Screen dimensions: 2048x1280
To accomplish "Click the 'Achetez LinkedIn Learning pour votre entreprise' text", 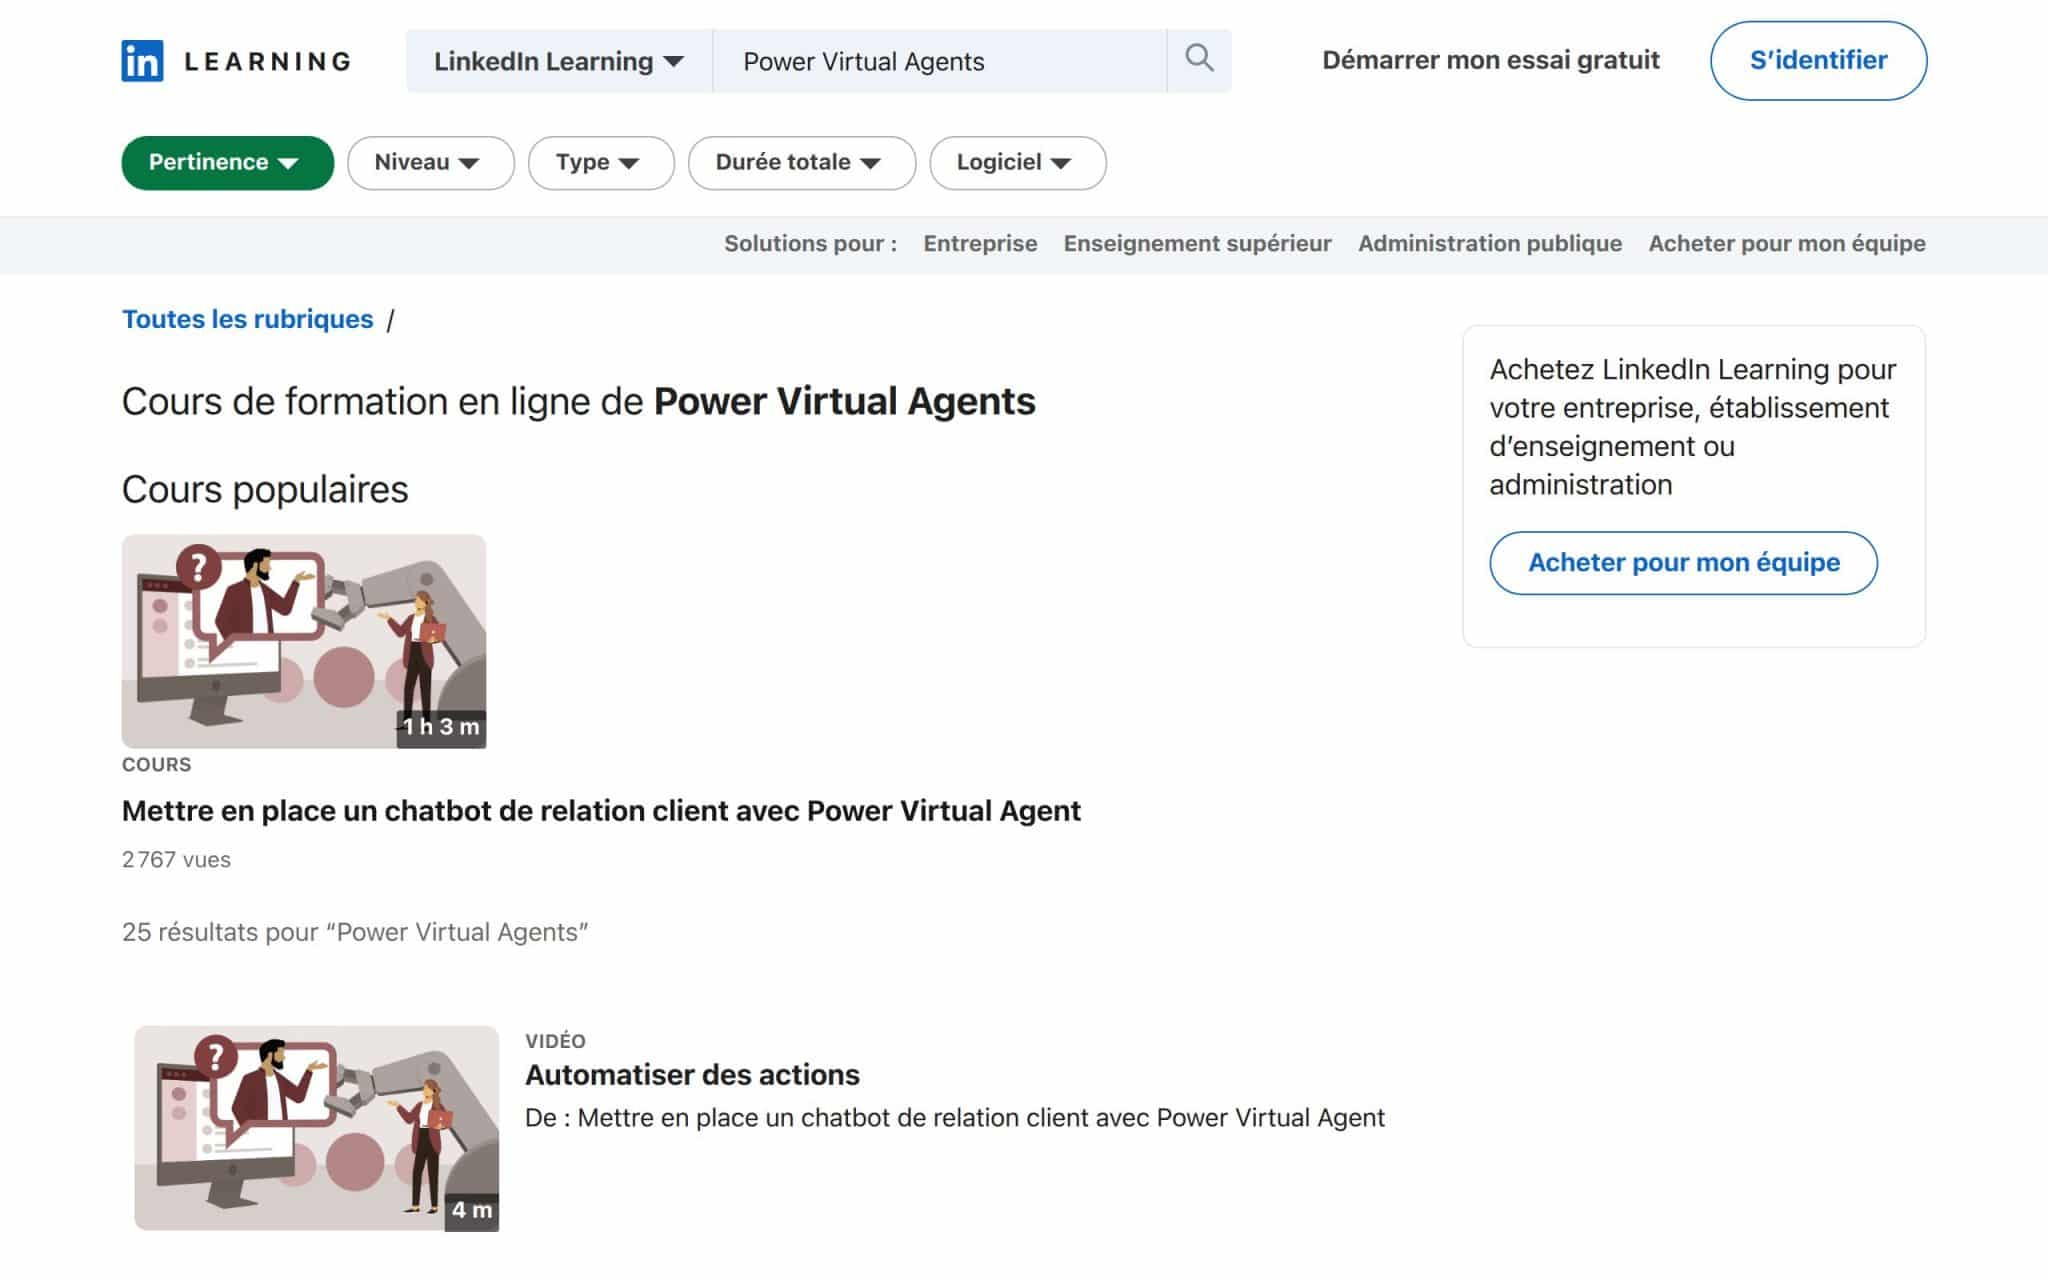I will tap(1692, 426).
